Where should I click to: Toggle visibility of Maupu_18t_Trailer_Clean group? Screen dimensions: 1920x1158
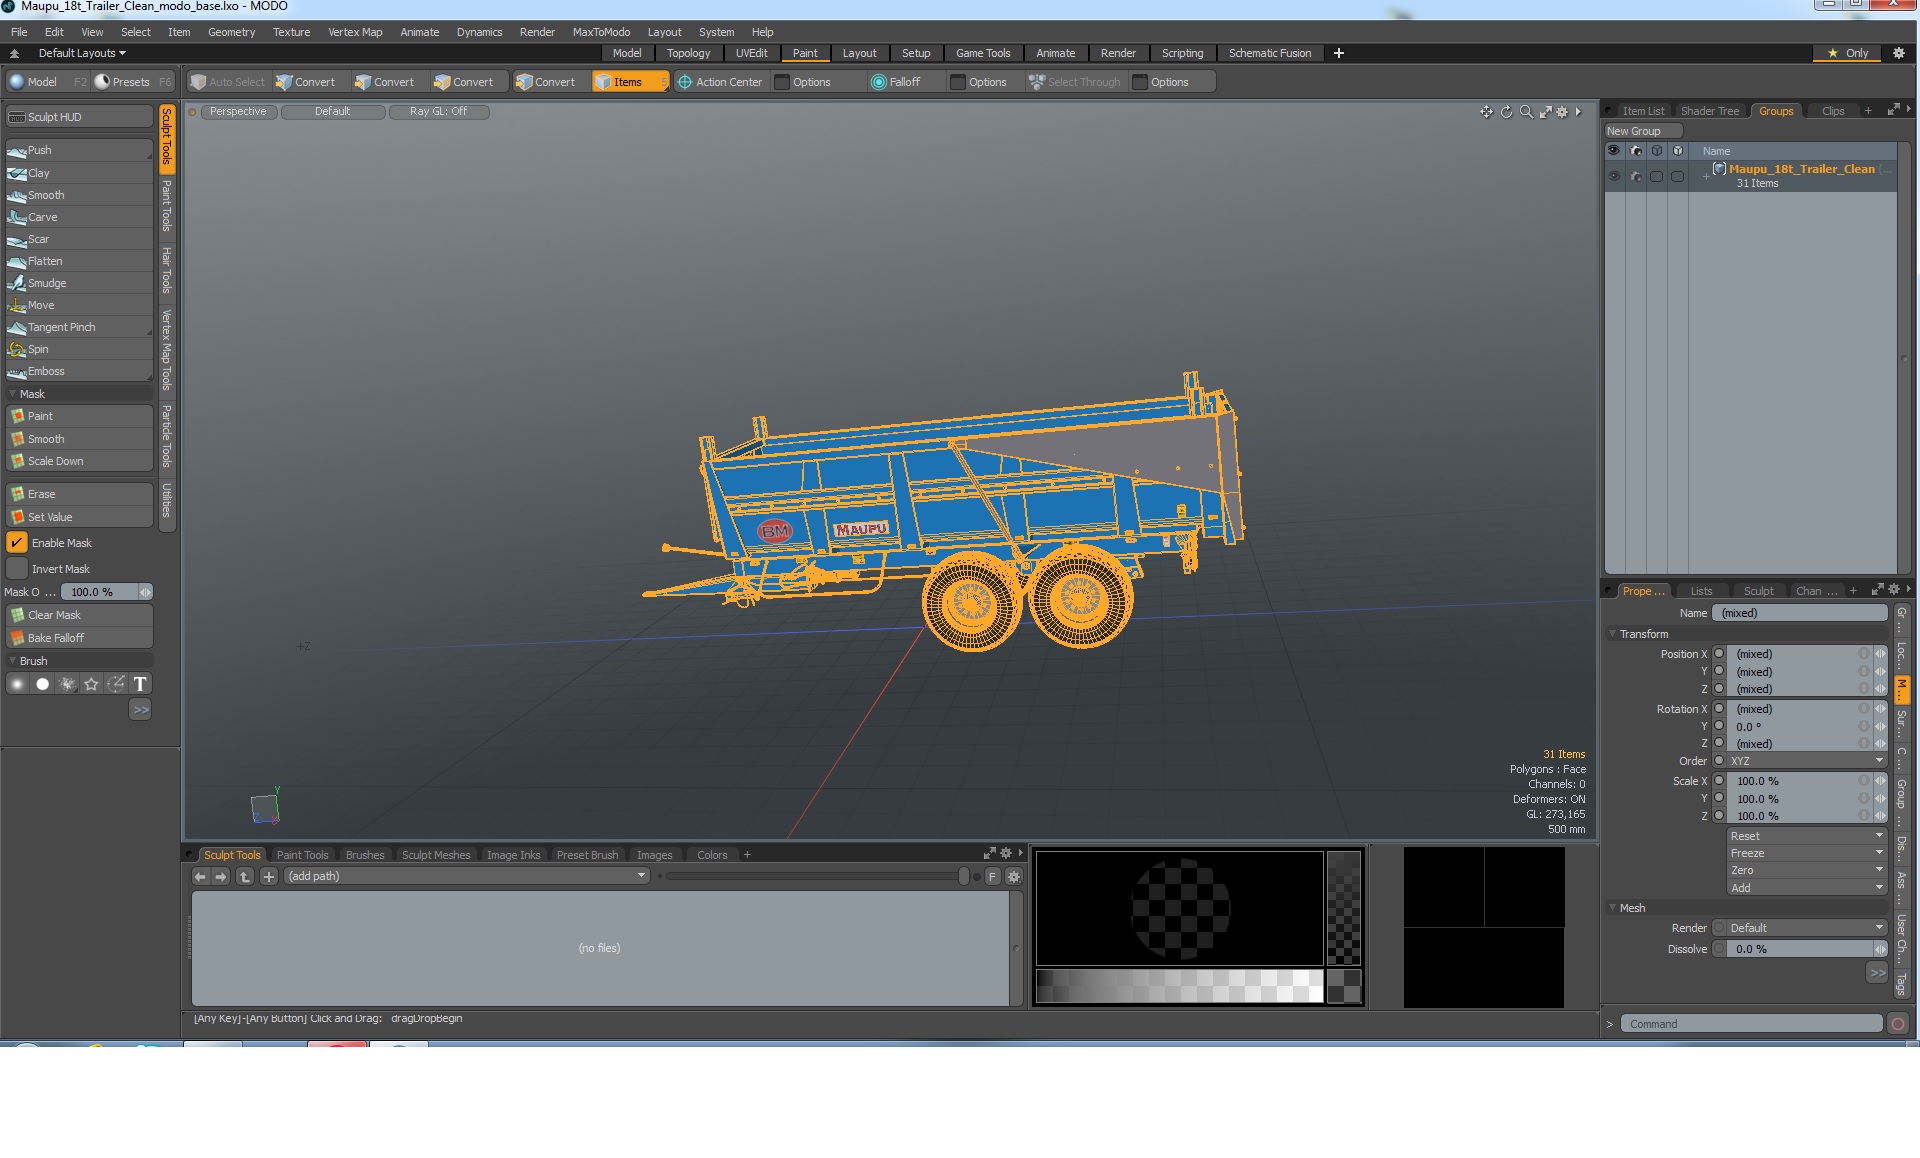(x=1613, y=176)
